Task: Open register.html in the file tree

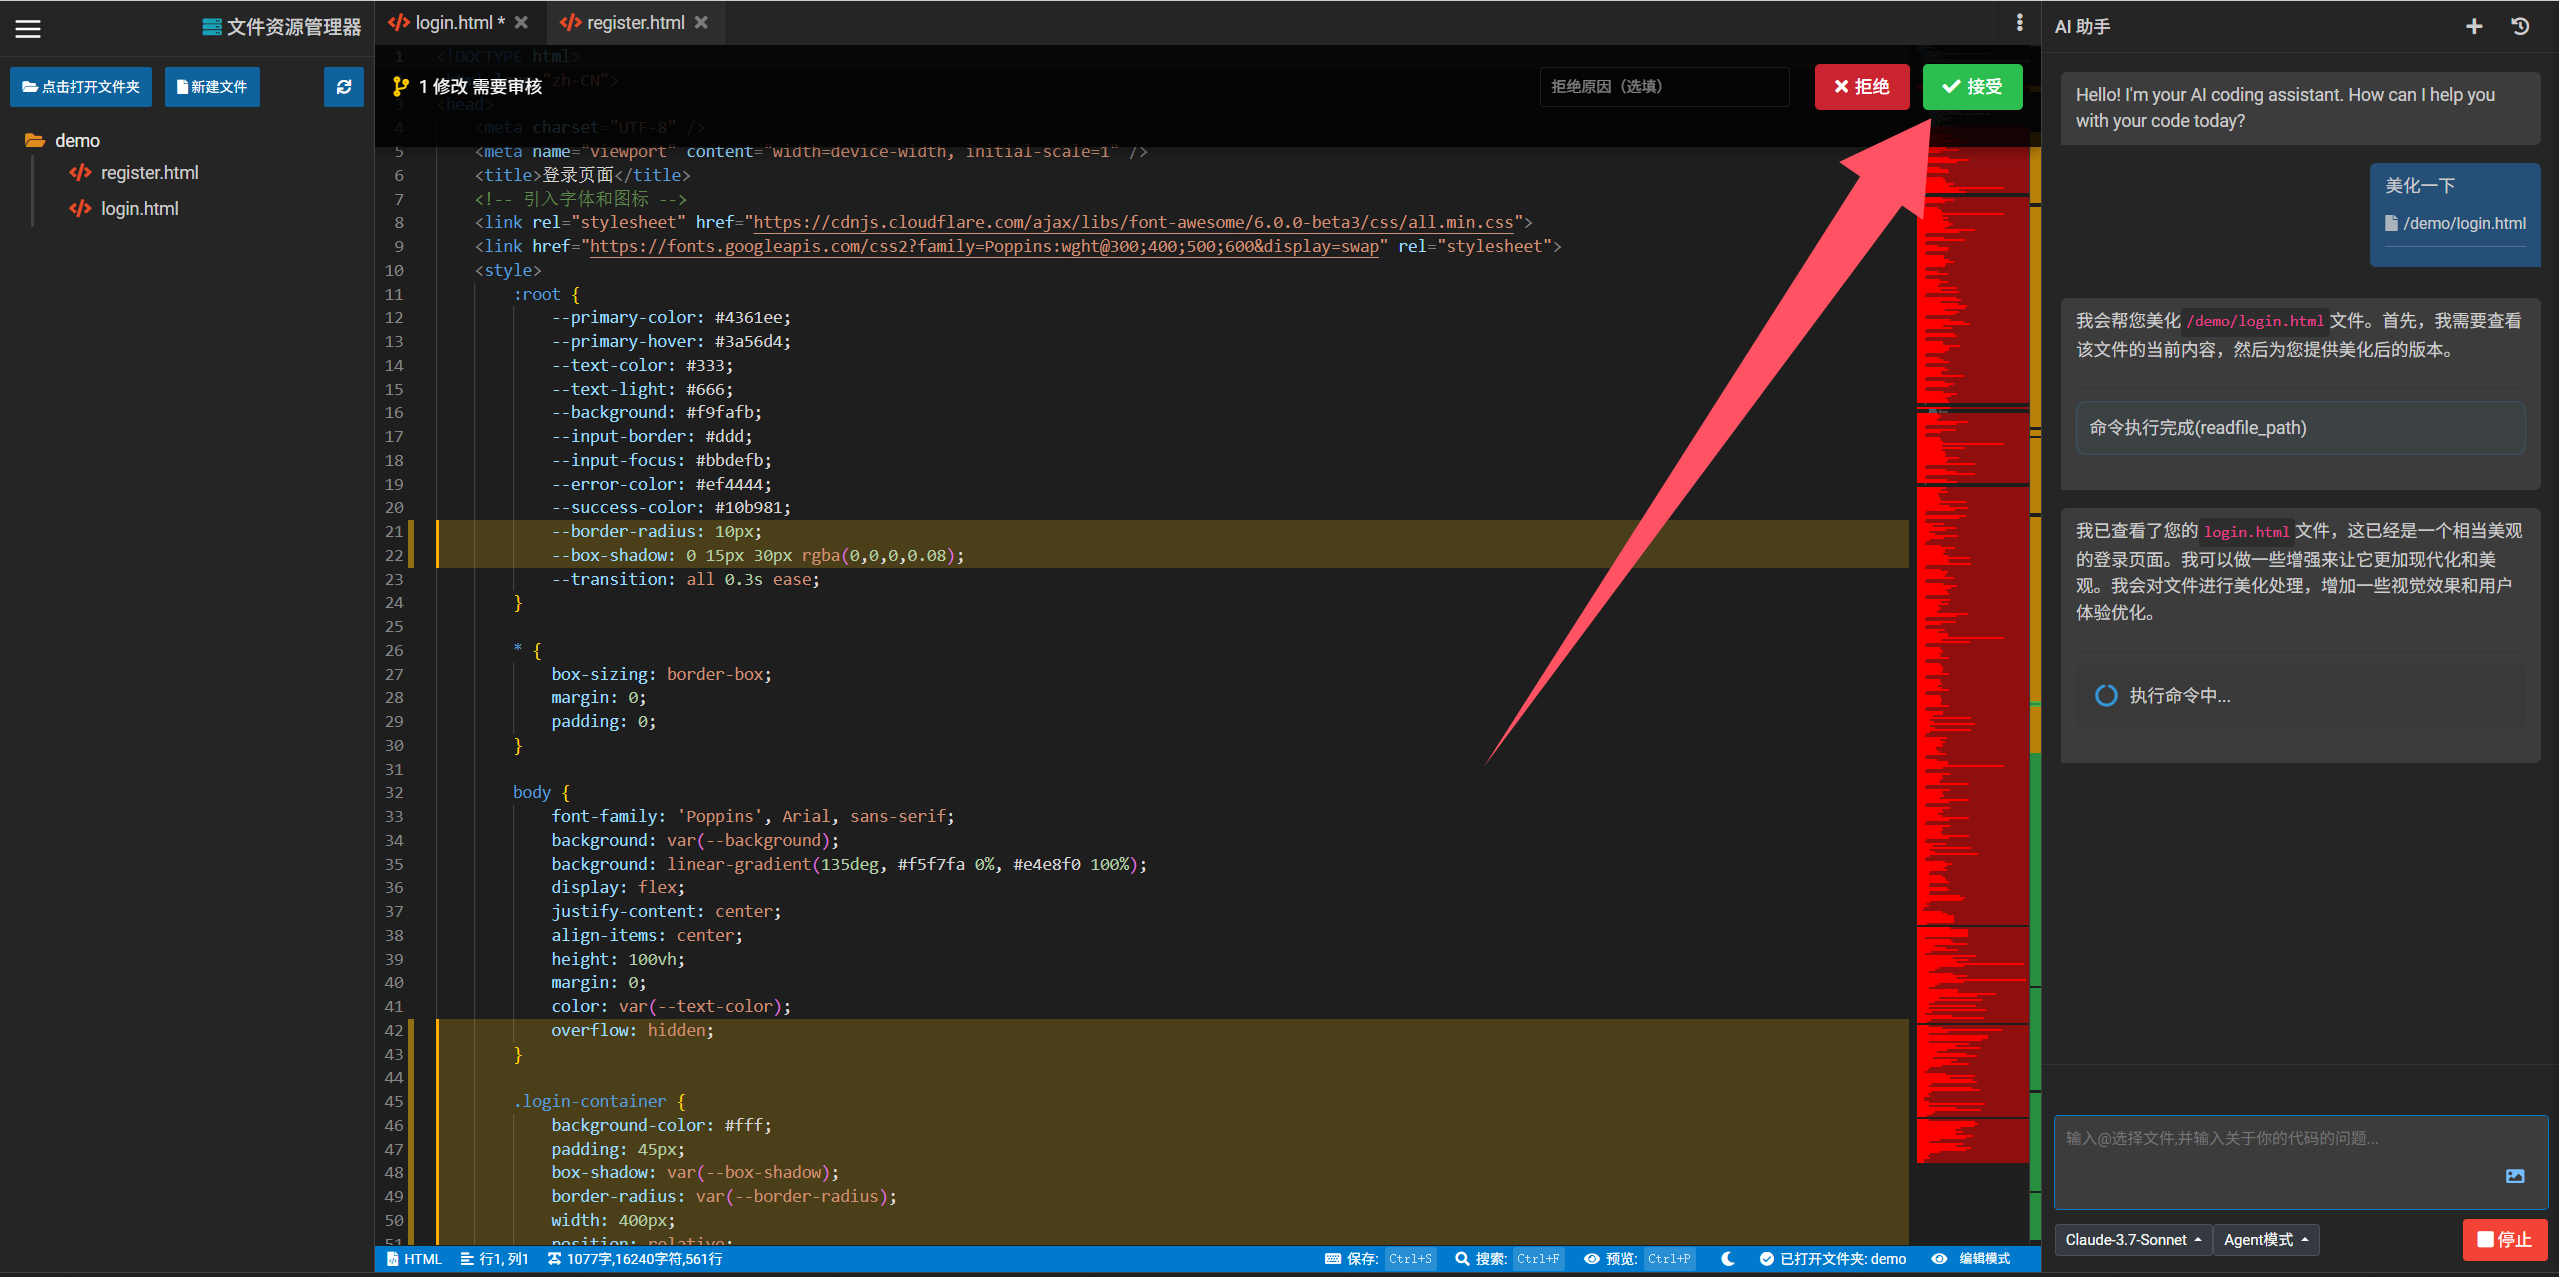Action: point(134,173)
